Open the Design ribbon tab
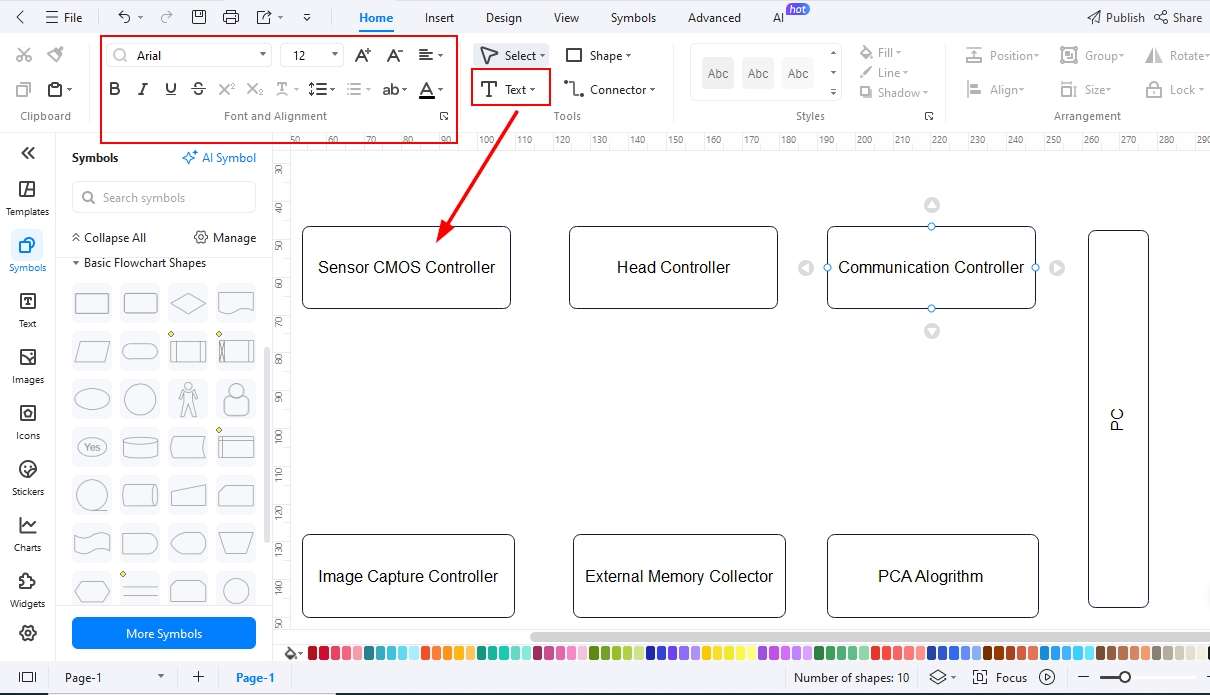The width and height of the screenshot is (1210, 695). tap(503, 17)
